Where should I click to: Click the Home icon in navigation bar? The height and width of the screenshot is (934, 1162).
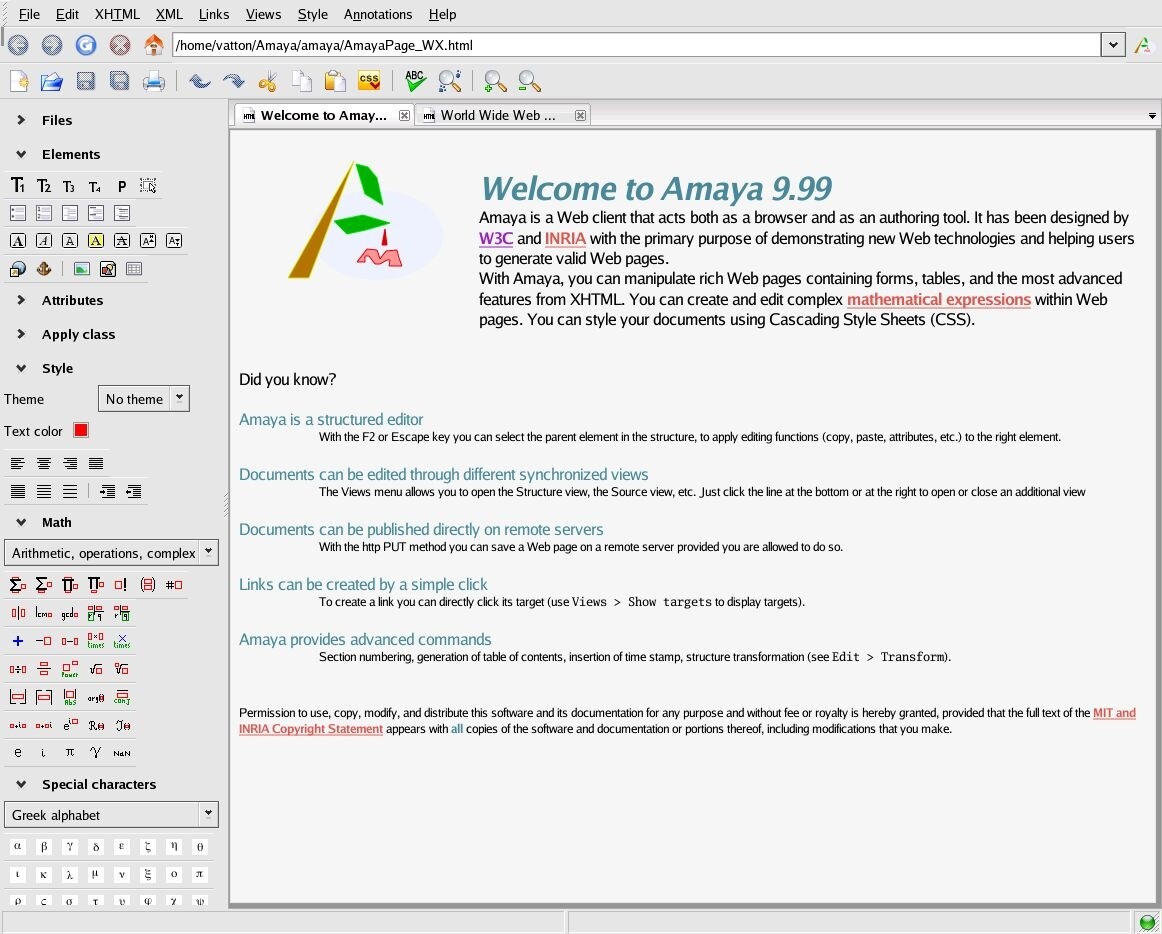pos(153,45)
